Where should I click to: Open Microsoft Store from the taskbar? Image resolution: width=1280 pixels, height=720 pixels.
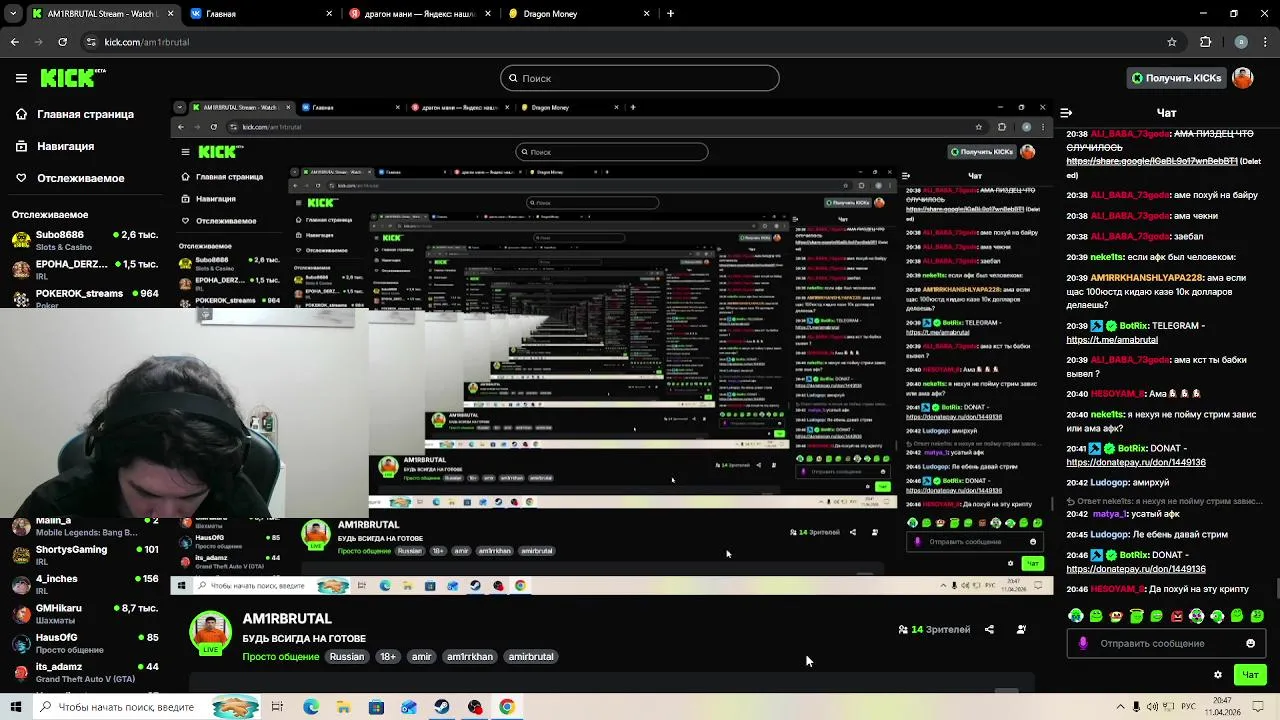click(x=376, y=707)
